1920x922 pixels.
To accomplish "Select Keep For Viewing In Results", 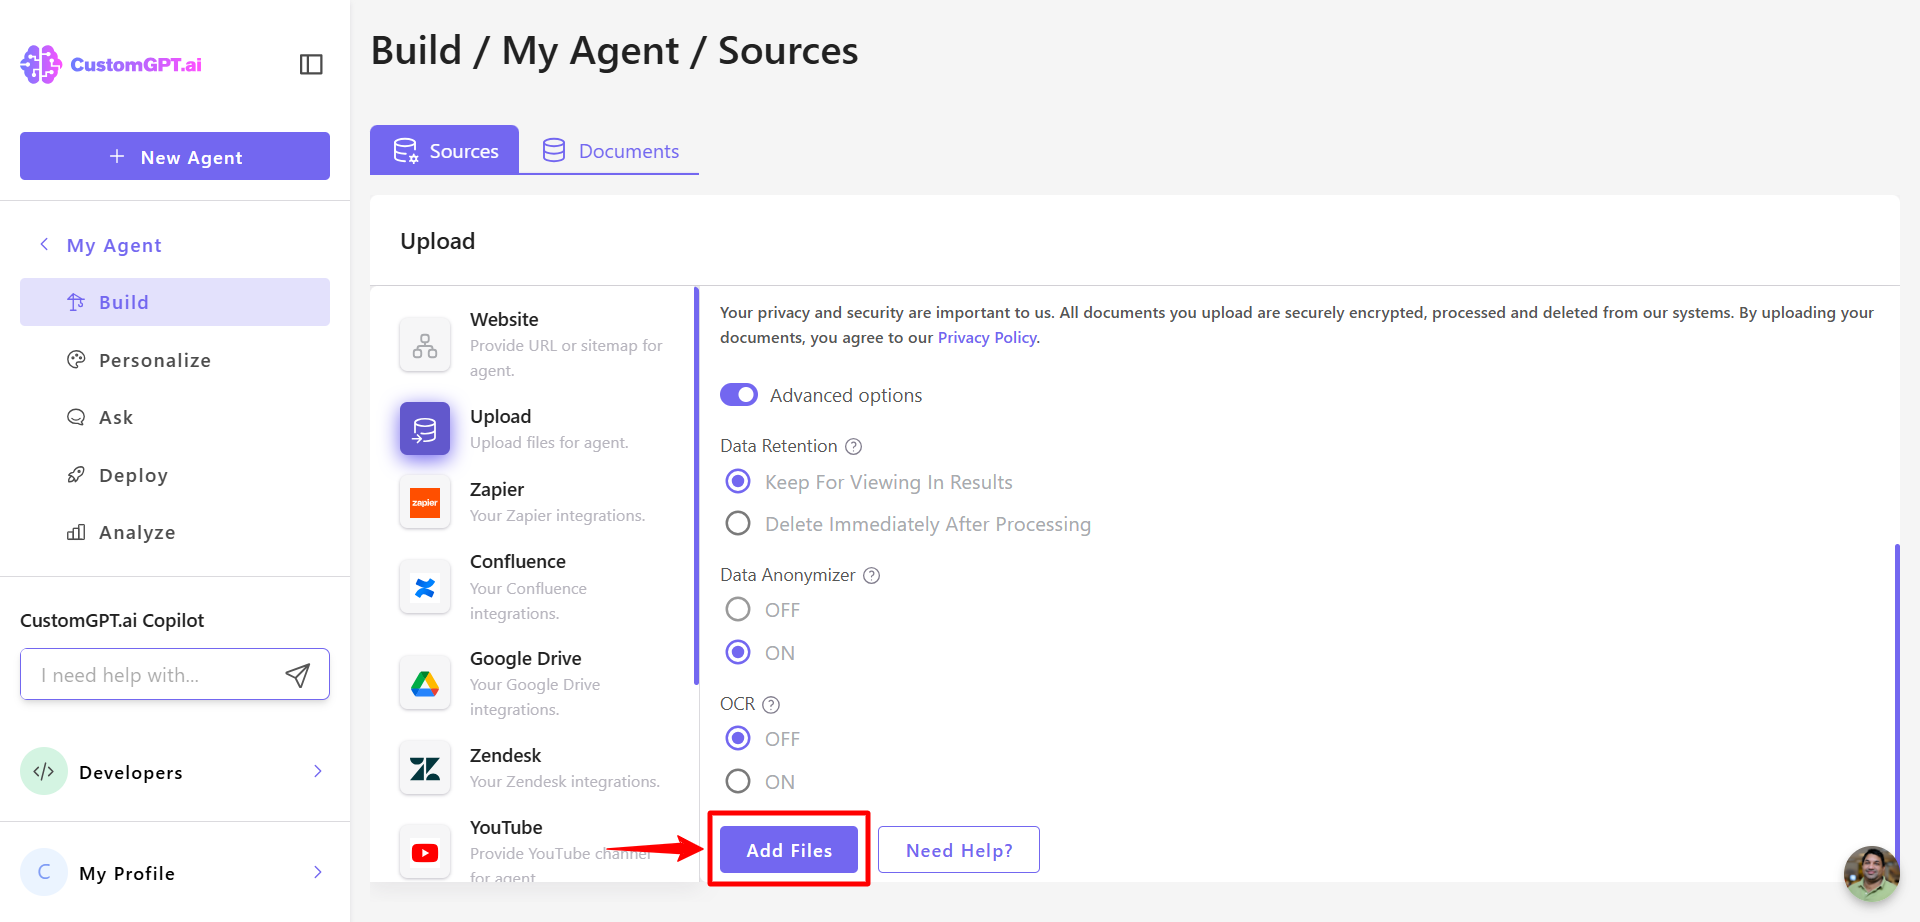I will (x=738, y=482).
